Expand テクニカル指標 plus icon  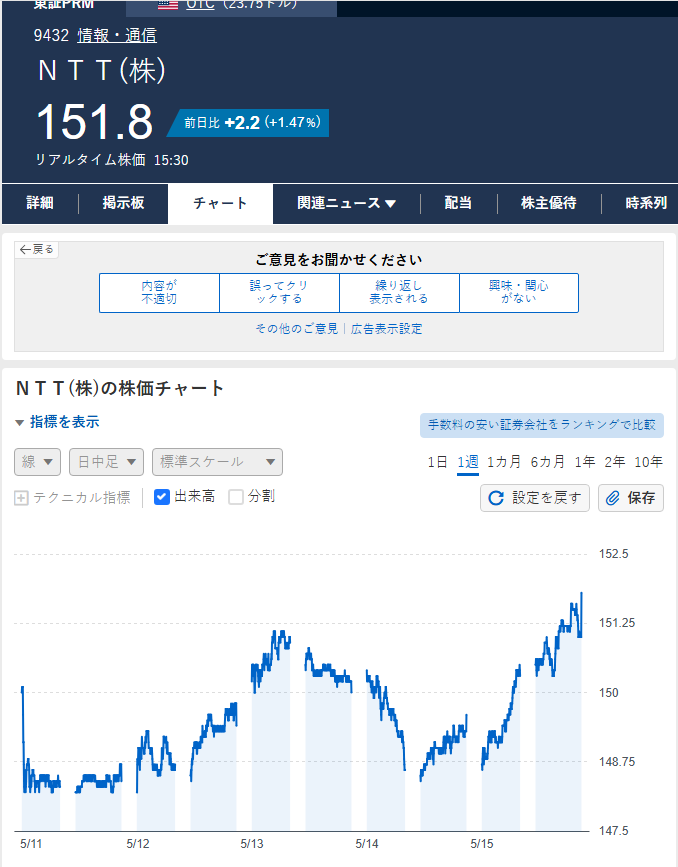(21, 498)
